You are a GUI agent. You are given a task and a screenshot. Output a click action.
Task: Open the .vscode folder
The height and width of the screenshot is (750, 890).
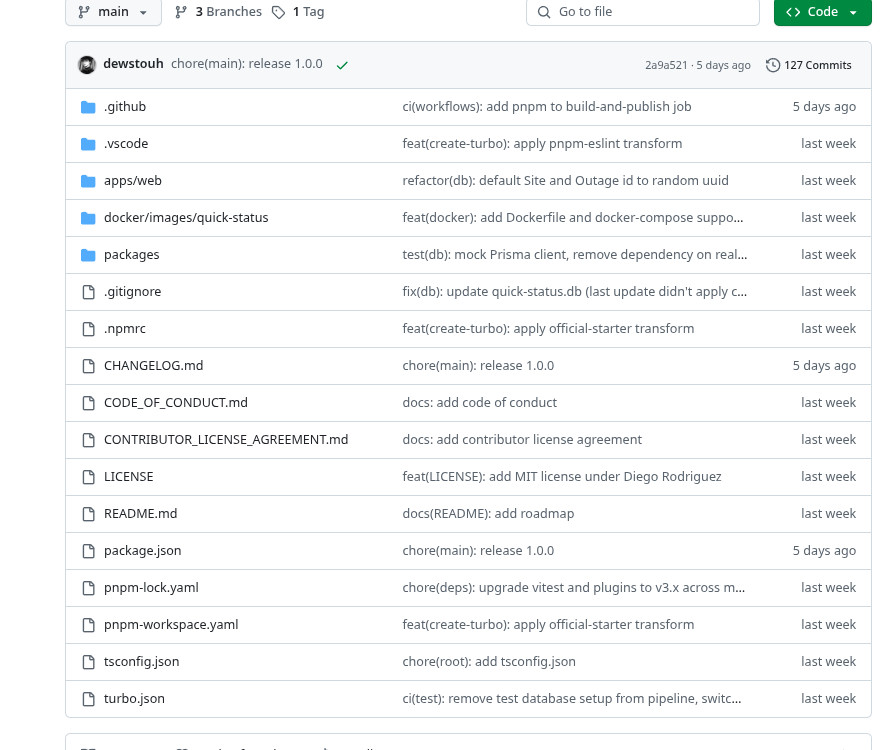(126, 144)
